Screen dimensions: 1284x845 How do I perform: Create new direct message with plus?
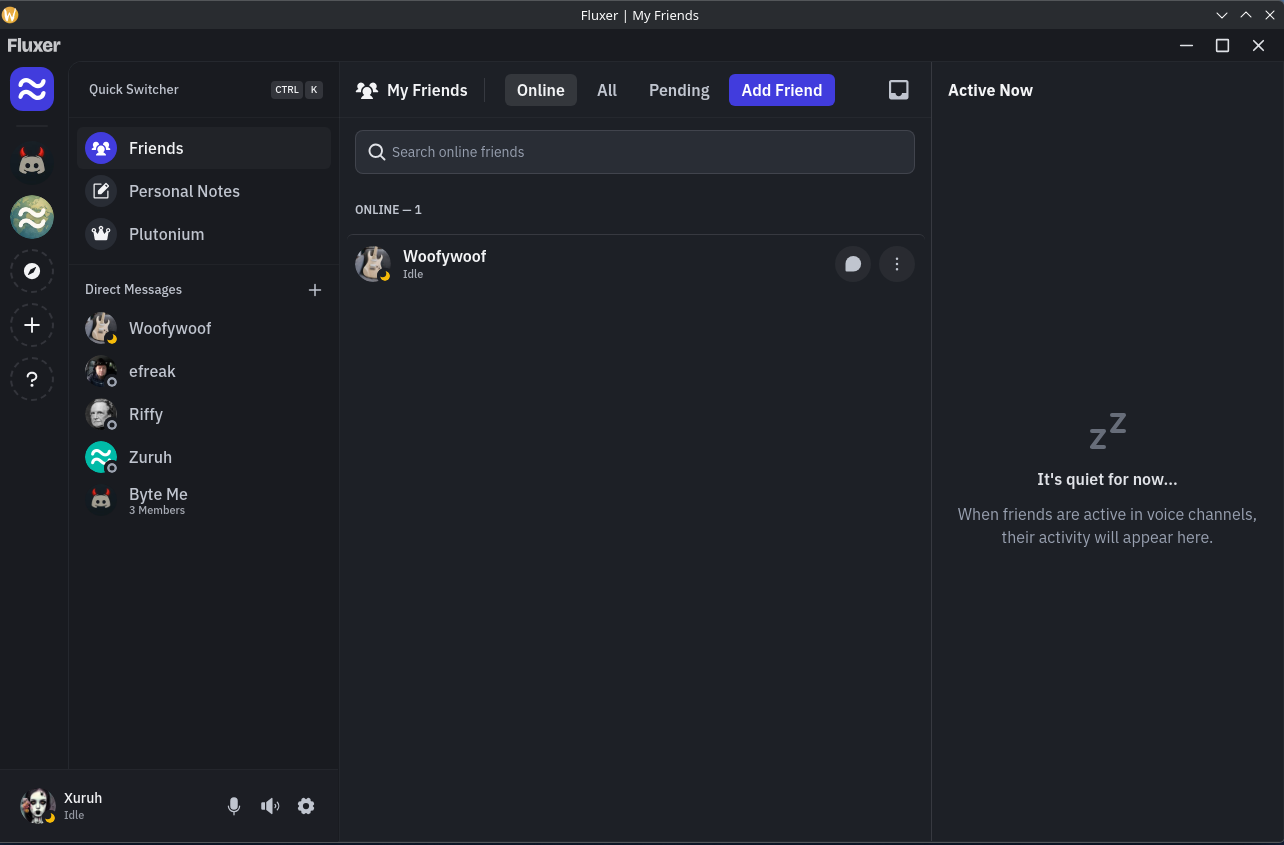coord(315,290)
